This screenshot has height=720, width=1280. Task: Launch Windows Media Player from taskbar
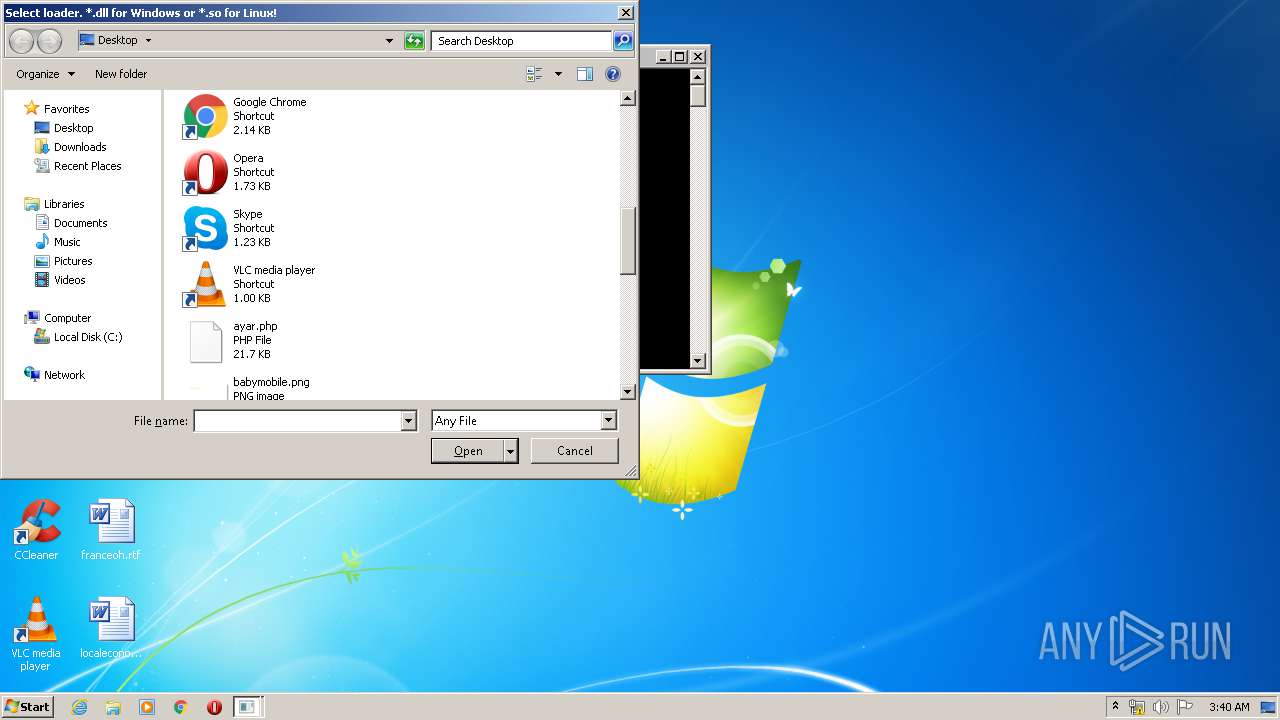click(147, 707)
